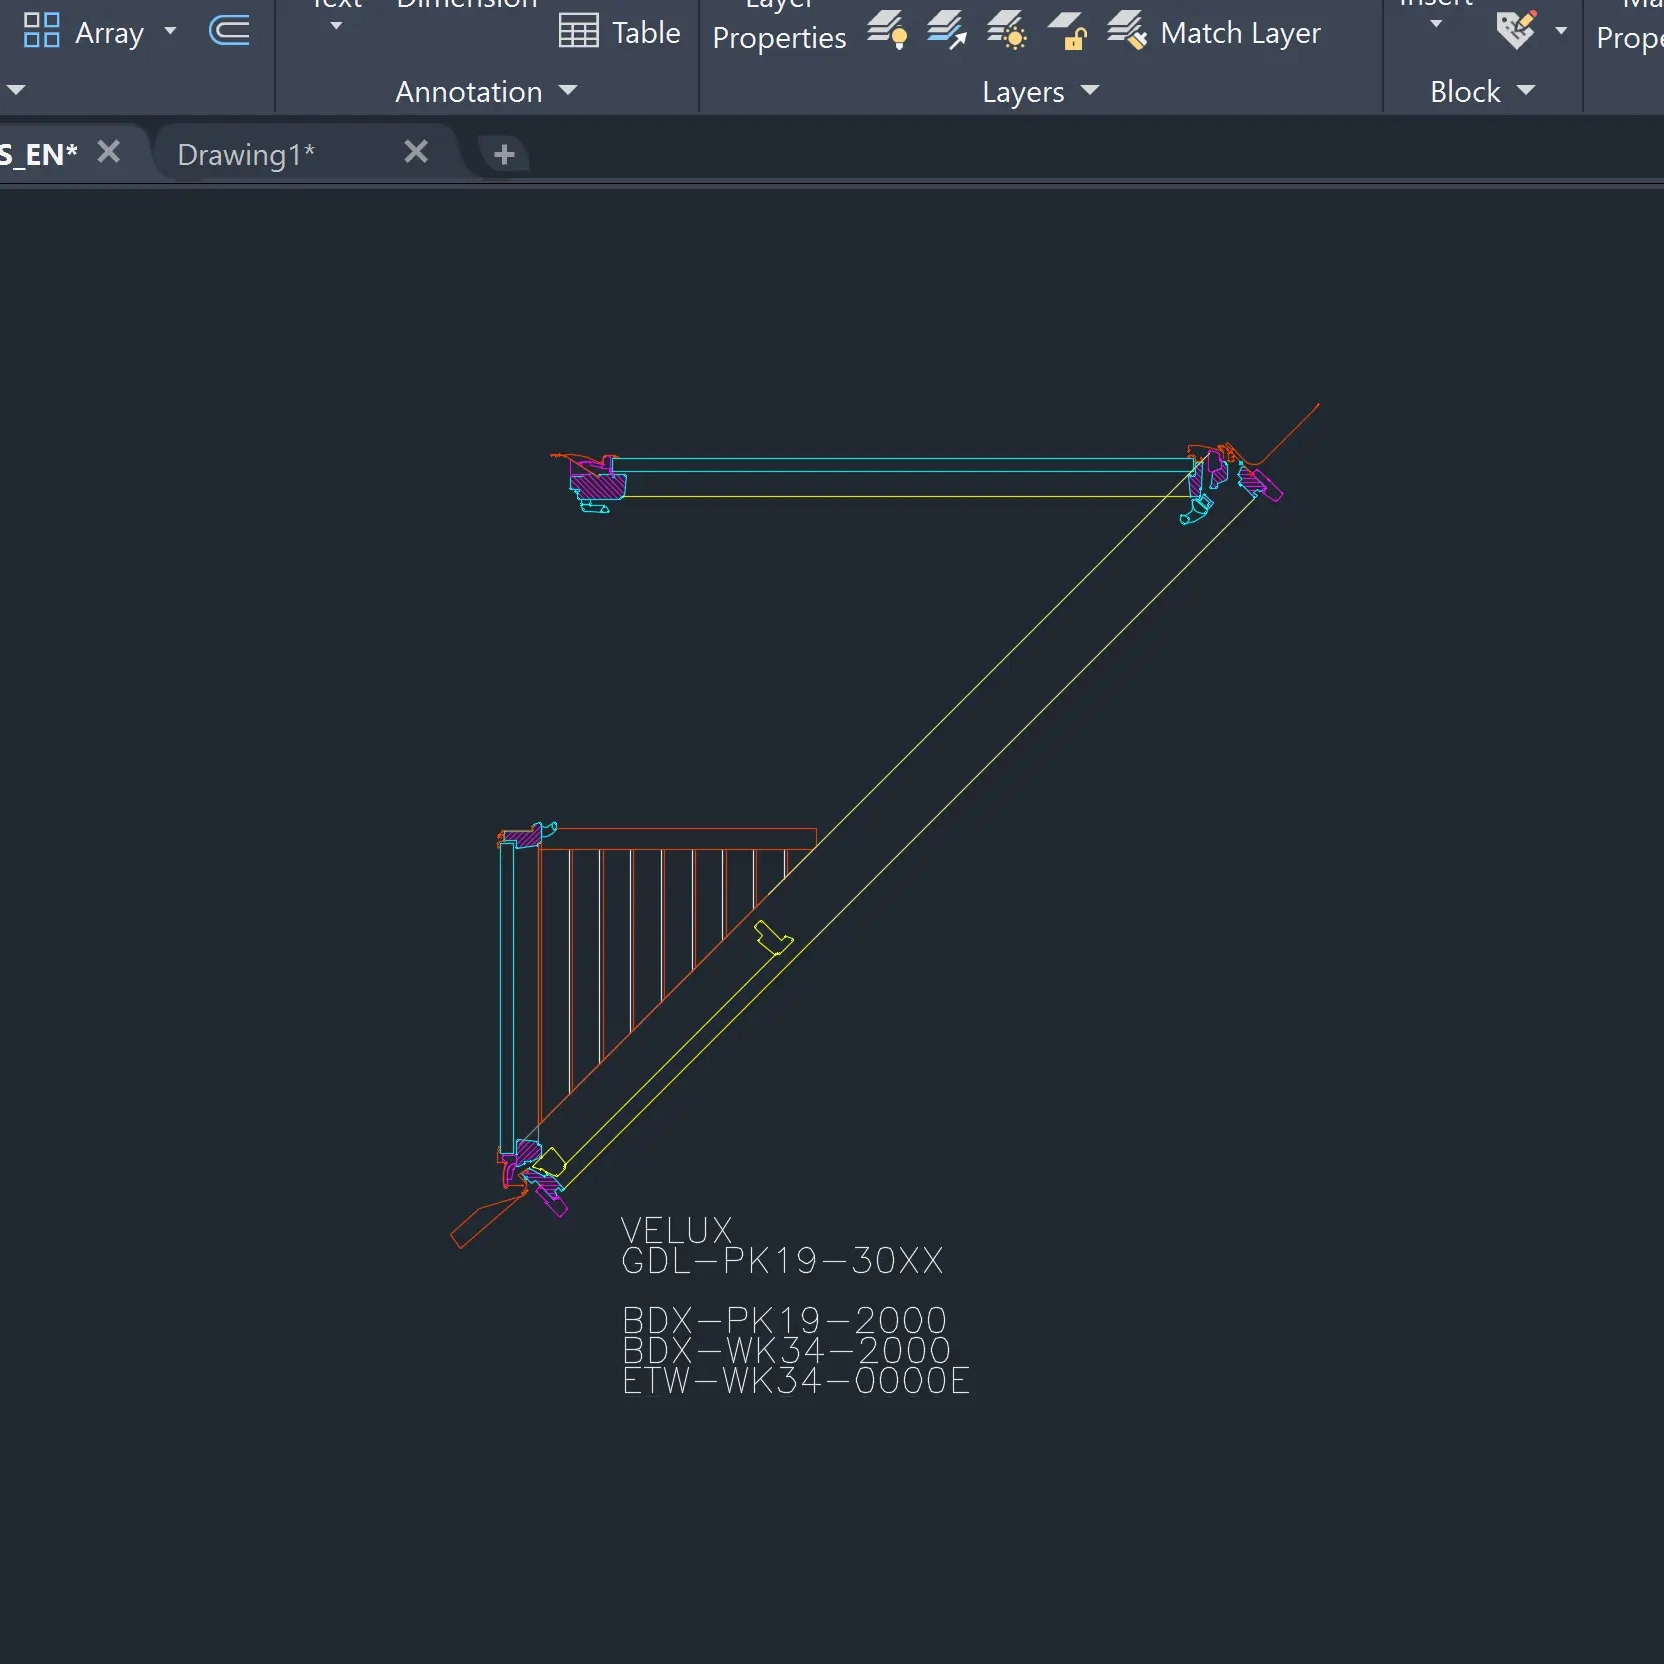This screenshot has height=1664, width=1664.
Task: Click the Array tool icon
Action: 41,30
